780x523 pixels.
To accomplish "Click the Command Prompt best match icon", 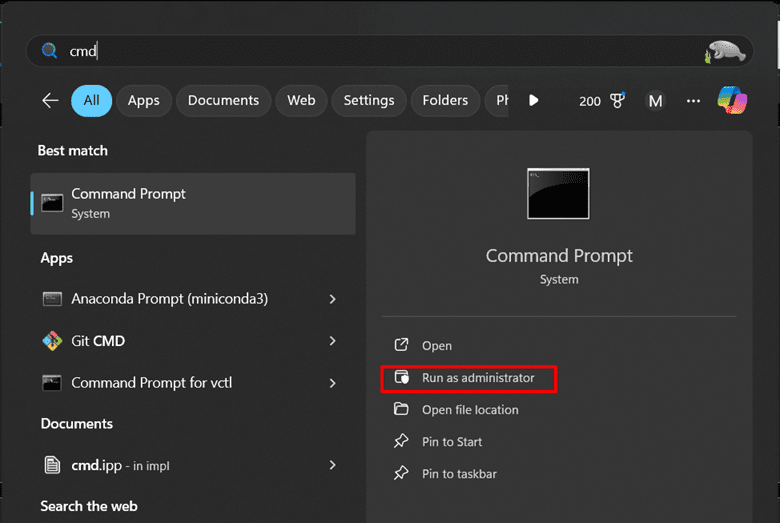I will coord(52,203).
